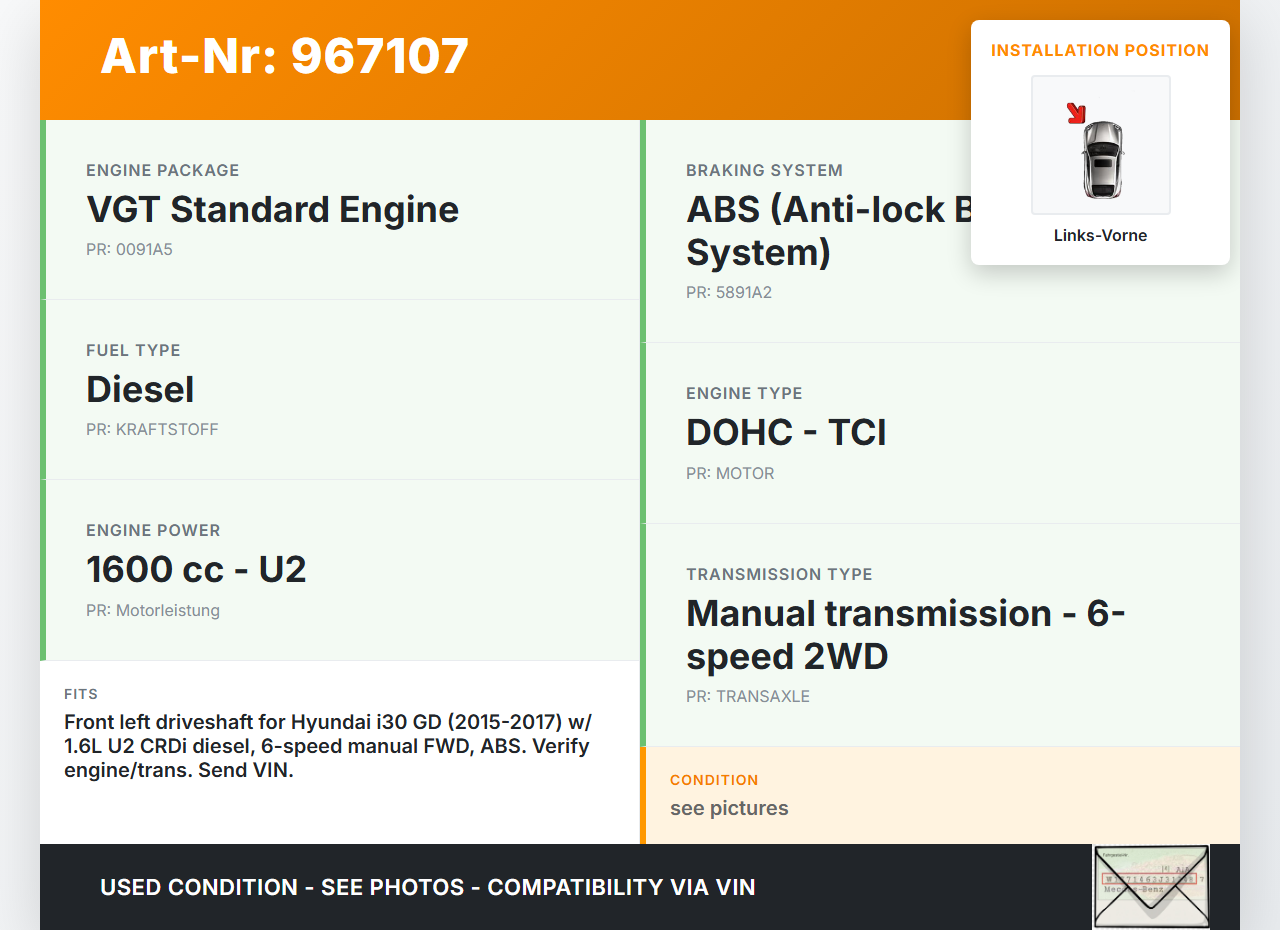Click the Used Condition footer banner text
This screenshot has width=1280, height=930.
pos(427,887)
